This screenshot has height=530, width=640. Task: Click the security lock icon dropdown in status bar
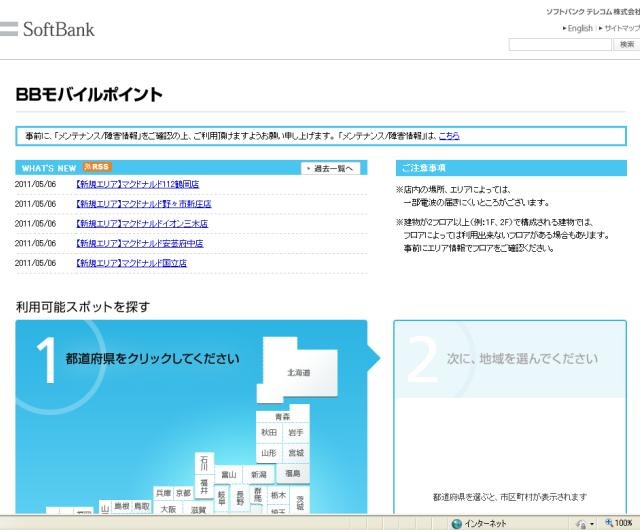click(584, 523)
